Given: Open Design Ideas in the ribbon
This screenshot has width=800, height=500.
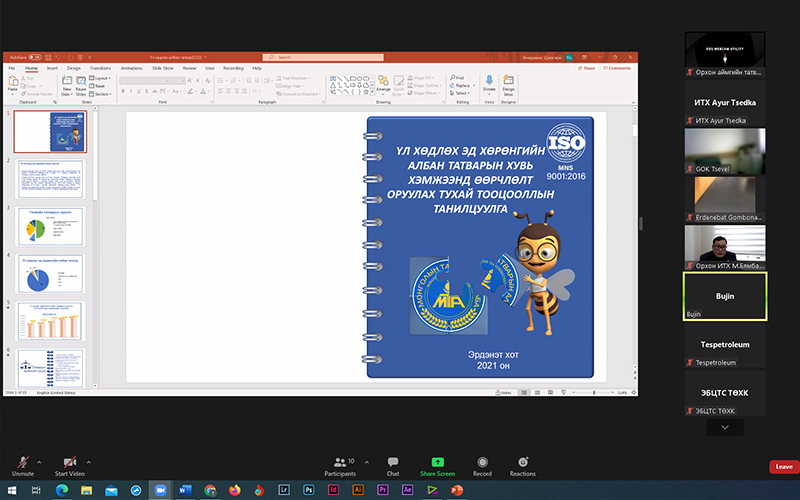Looking at the screenshot, I should (508, 85).
